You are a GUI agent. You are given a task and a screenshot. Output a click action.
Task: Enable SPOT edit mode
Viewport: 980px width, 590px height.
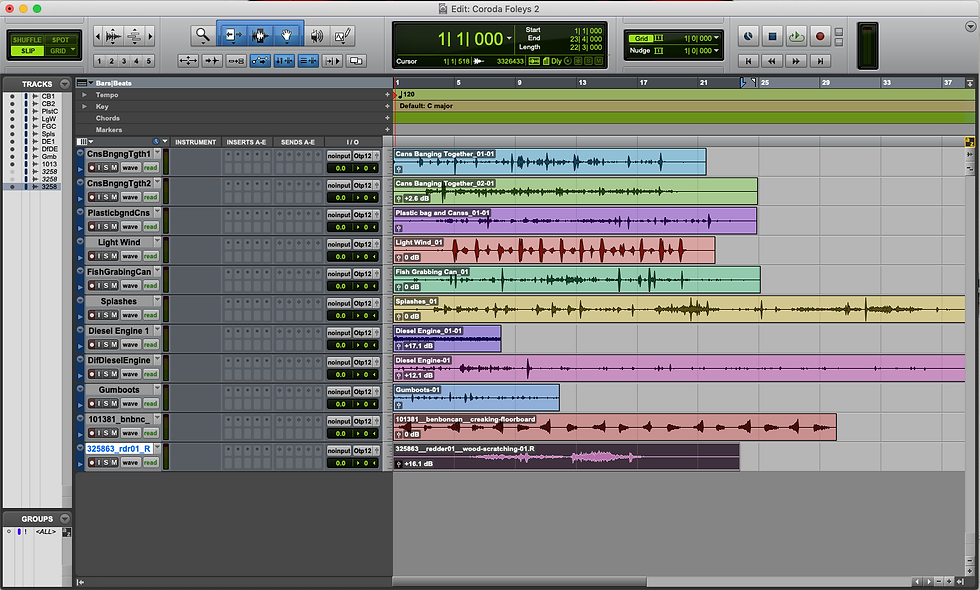[61, 39]
